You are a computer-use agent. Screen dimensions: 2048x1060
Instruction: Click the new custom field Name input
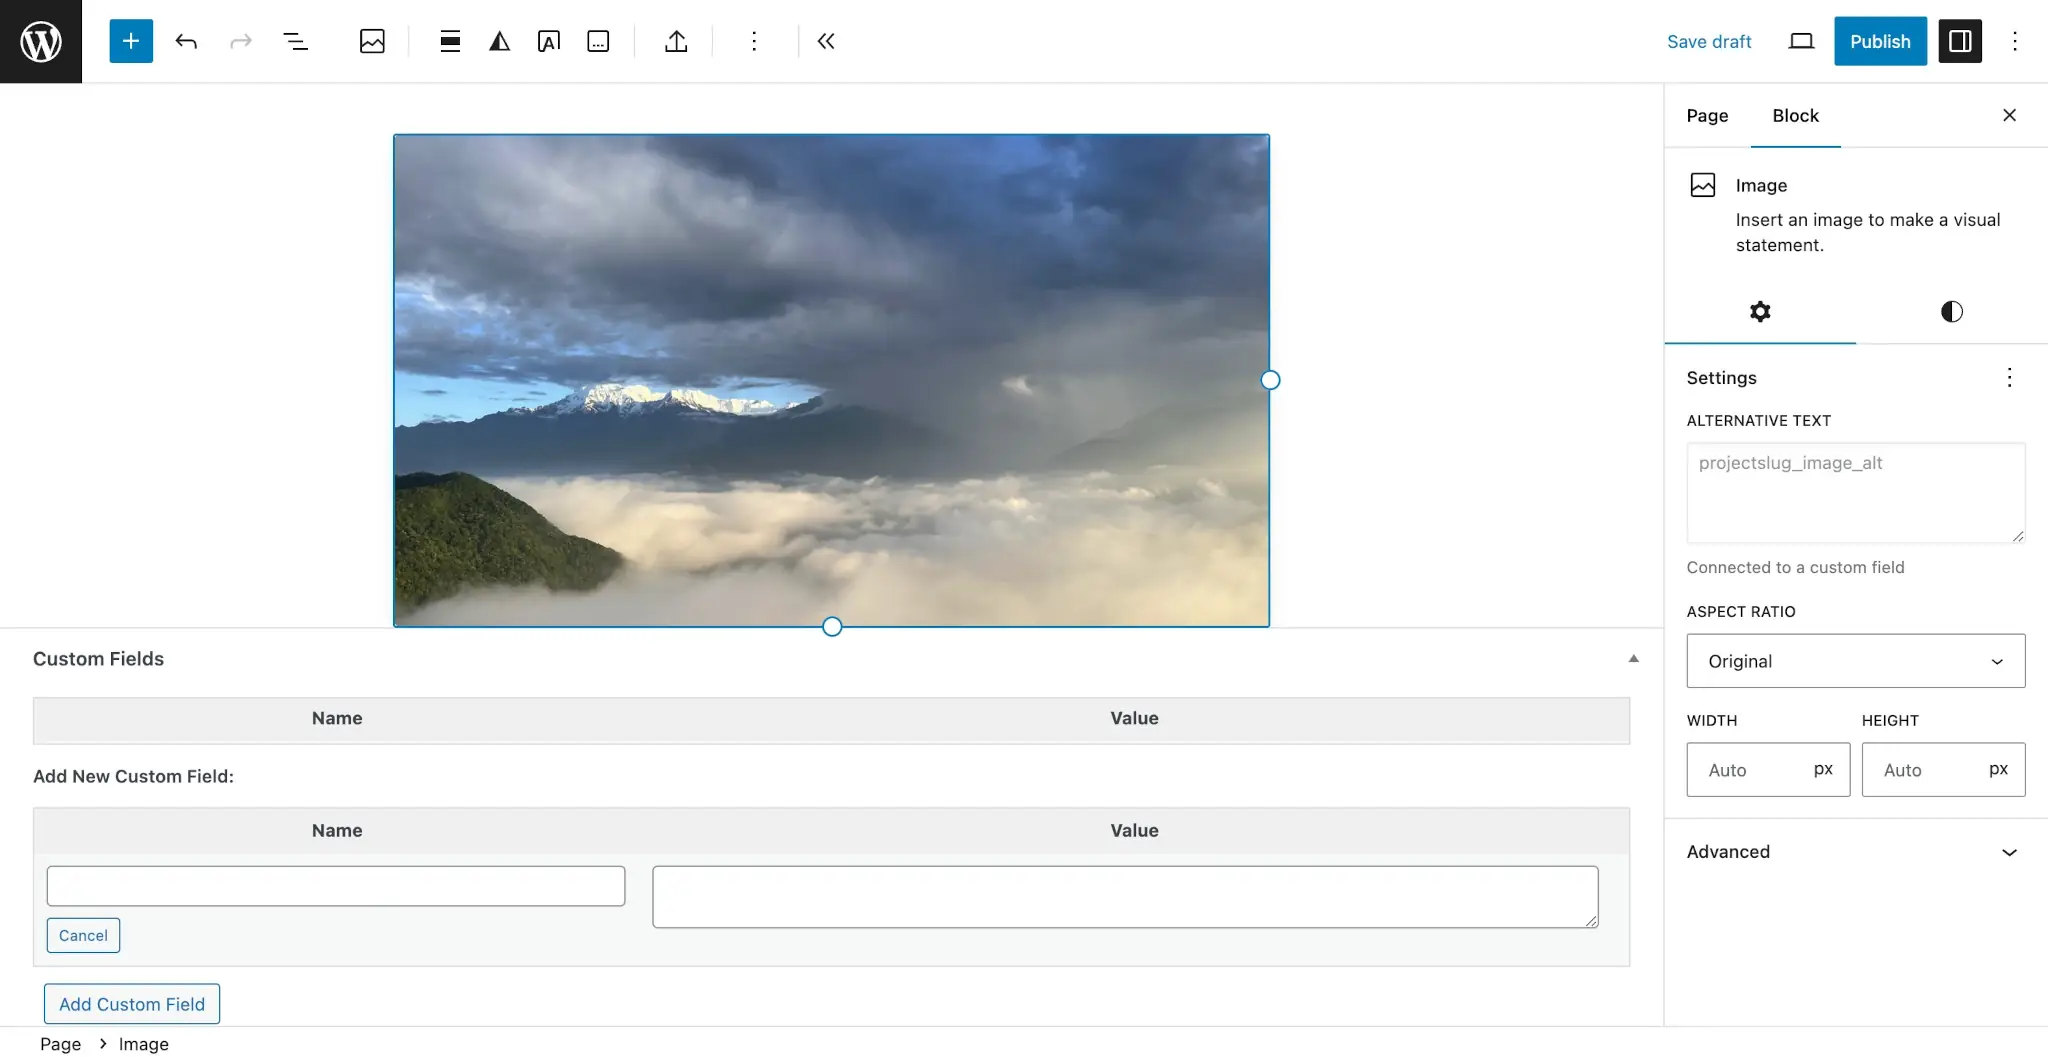(x=336, y=886)
